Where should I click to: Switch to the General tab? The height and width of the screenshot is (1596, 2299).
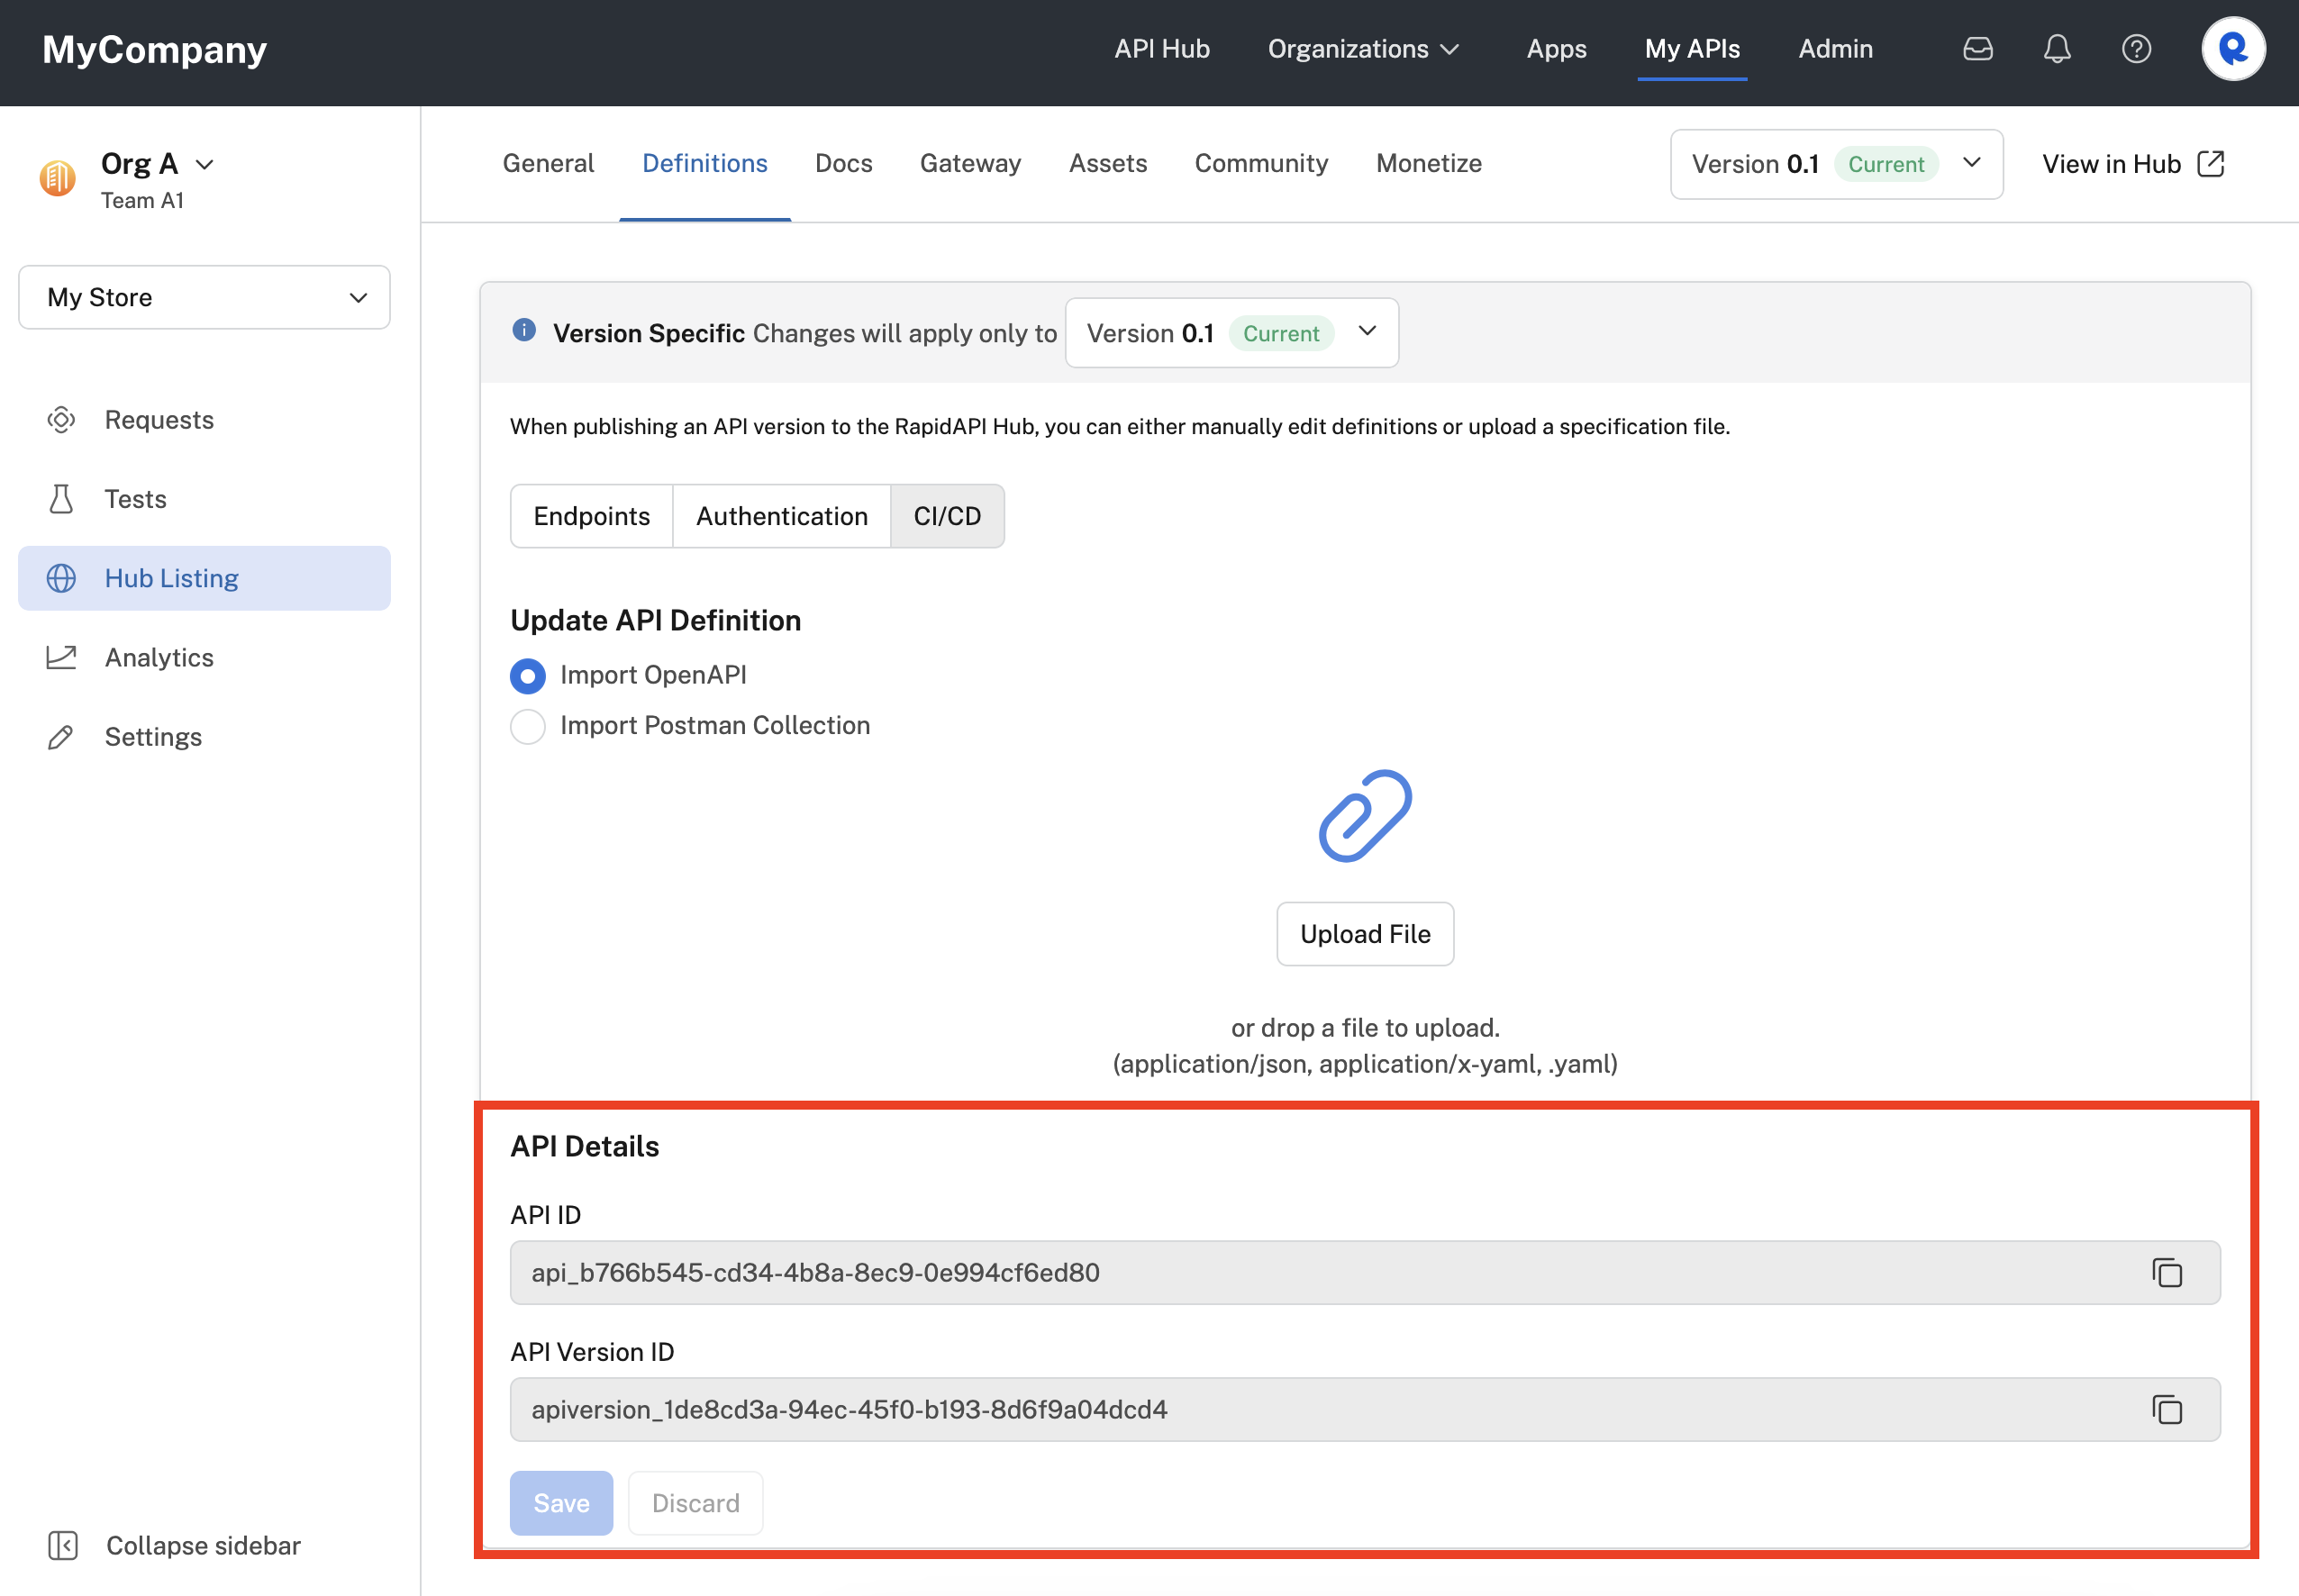(548, 163)
